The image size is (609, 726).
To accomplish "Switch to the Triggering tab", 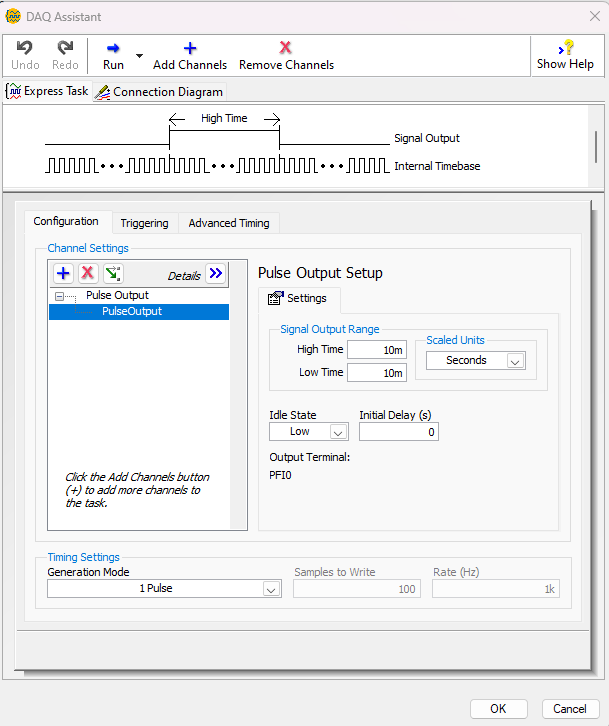I will coord(144,223).
